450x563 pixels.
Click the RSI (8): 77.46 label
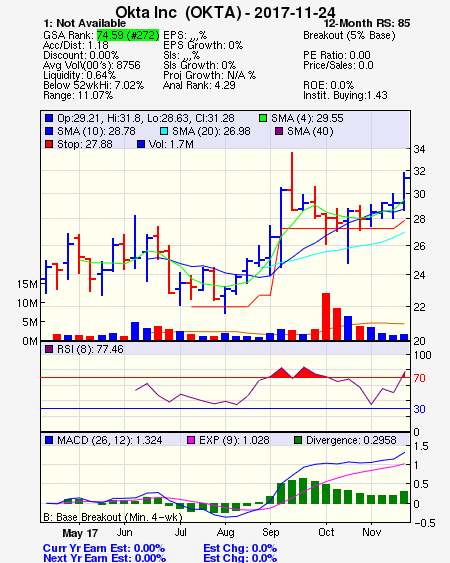point(90,349)
